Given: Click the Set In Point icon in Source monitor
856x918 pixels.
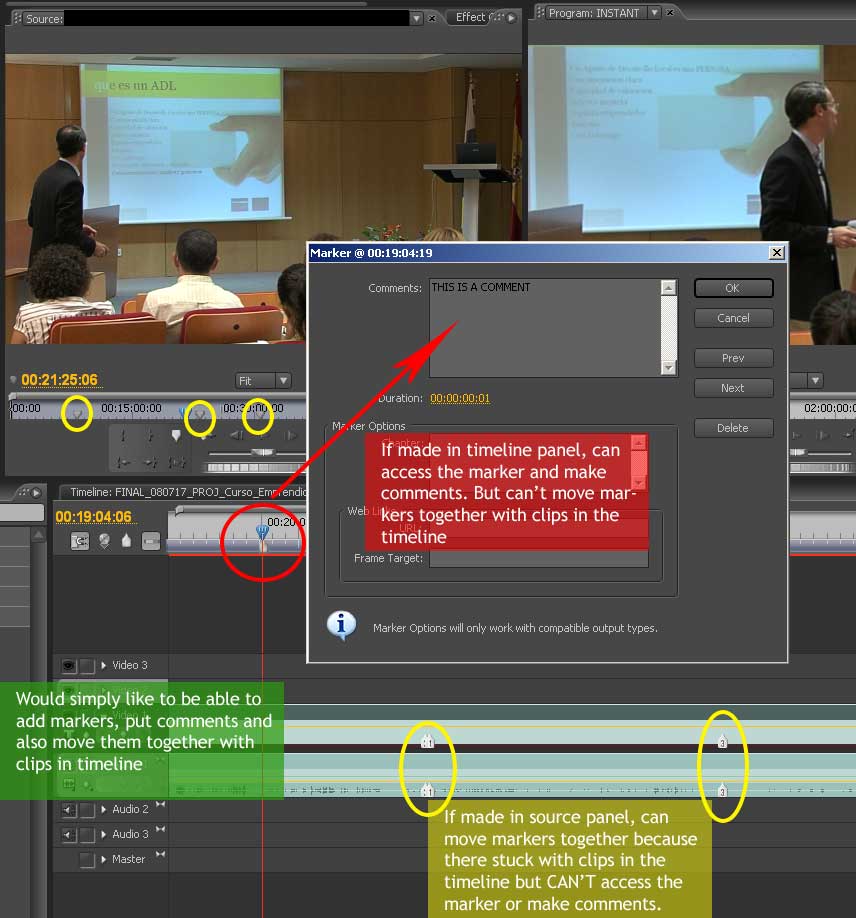Looking at the screenshot, I should tap(123, 436).
